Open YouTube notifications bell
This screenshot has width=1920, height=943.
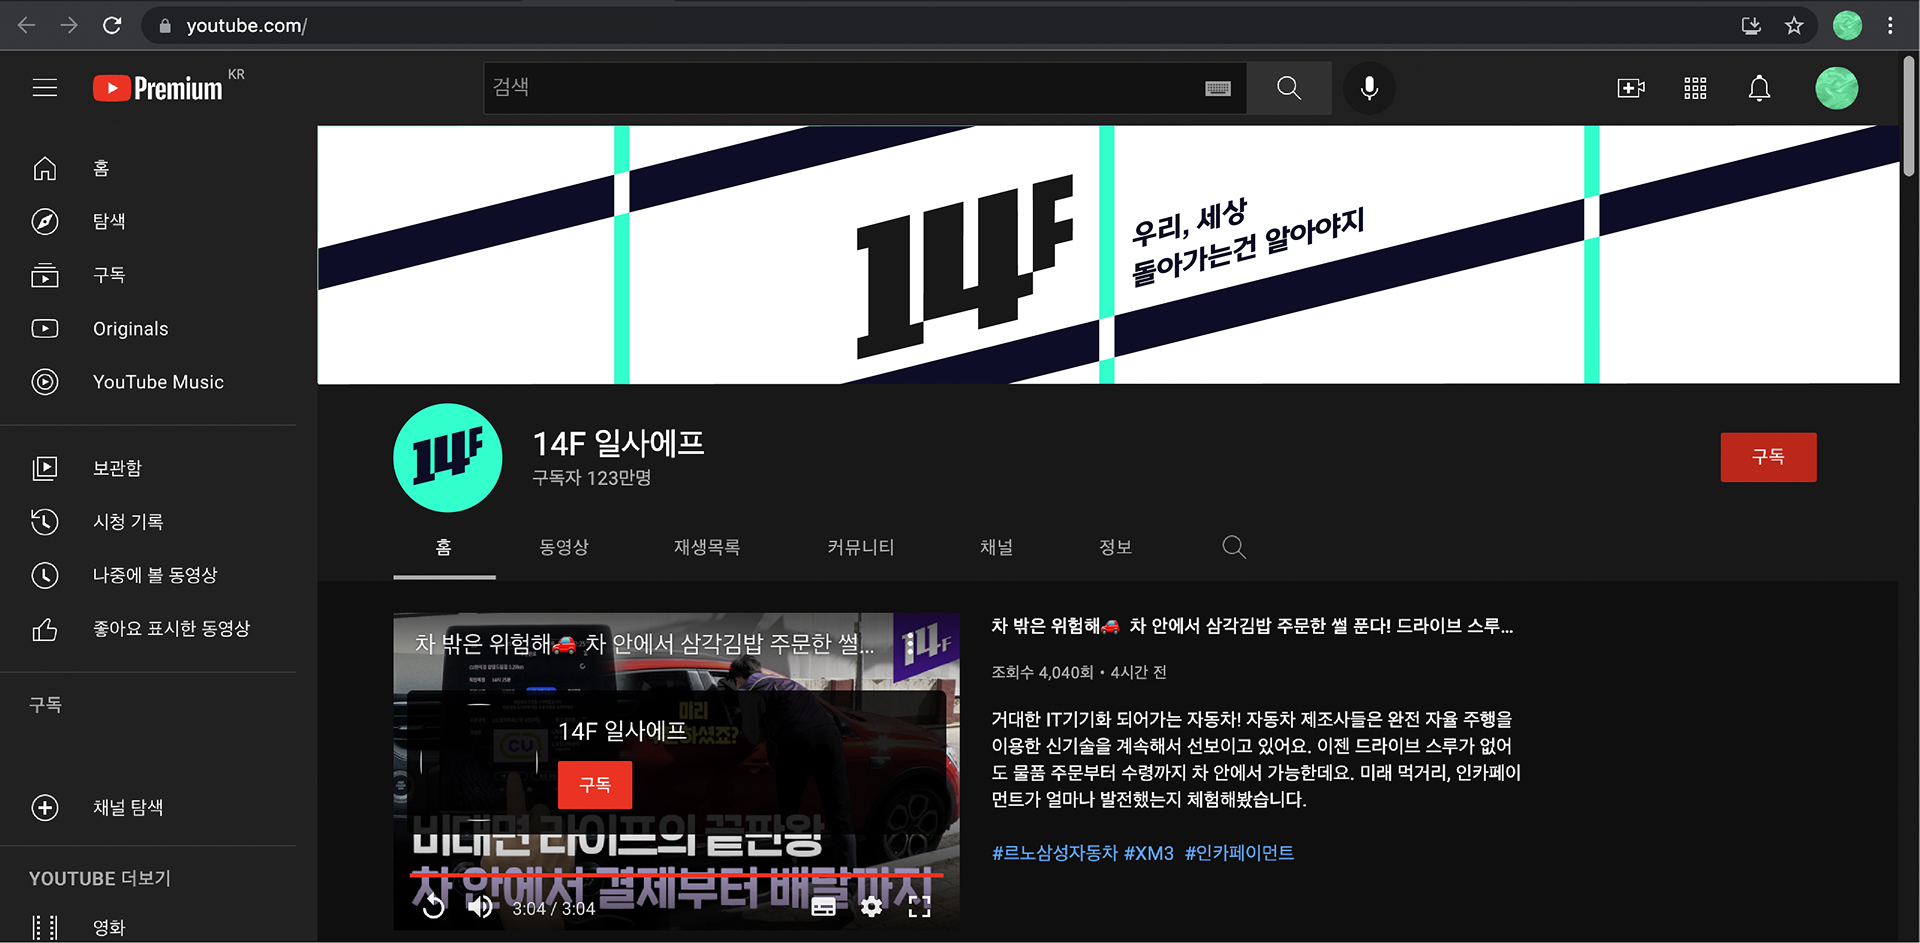click(1760, 88)
